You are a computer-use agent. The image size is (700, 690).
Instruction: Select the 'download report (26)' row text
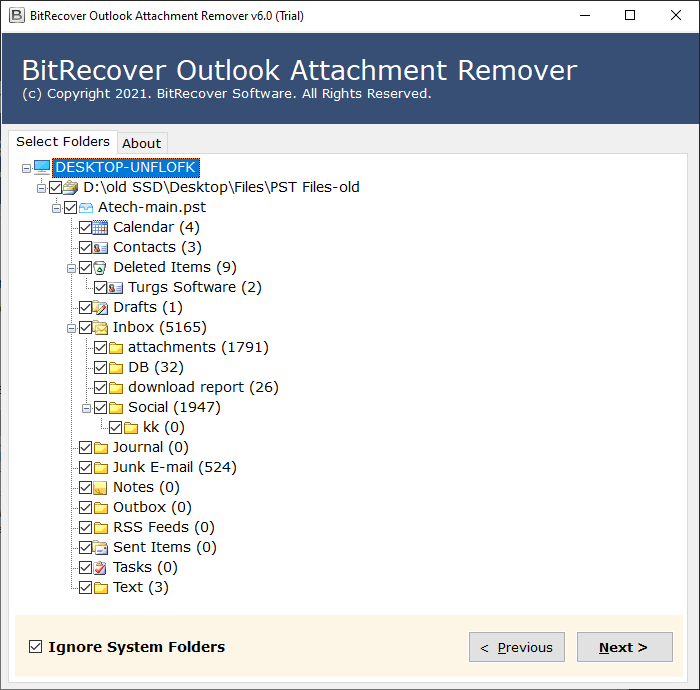coord(203,387)
